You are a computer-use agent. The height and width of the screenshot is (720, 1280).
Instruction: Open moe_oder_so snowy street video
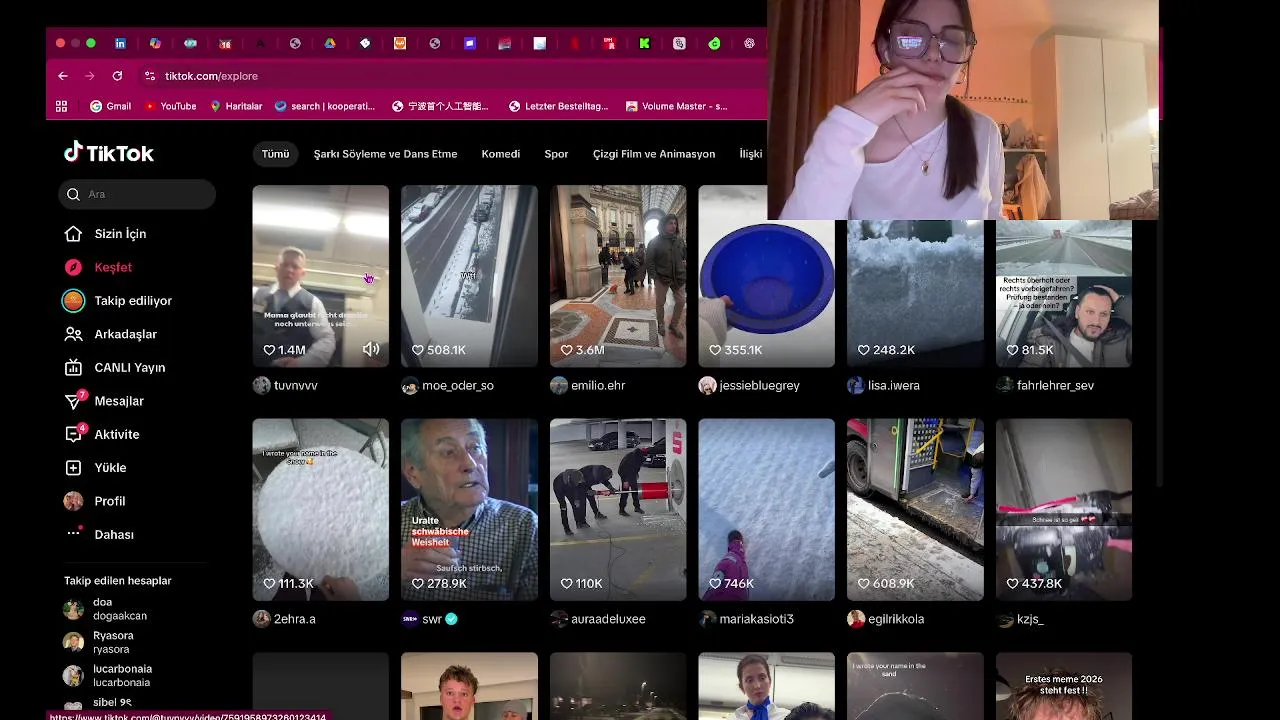pyautogui.click(x=469, y=276)
